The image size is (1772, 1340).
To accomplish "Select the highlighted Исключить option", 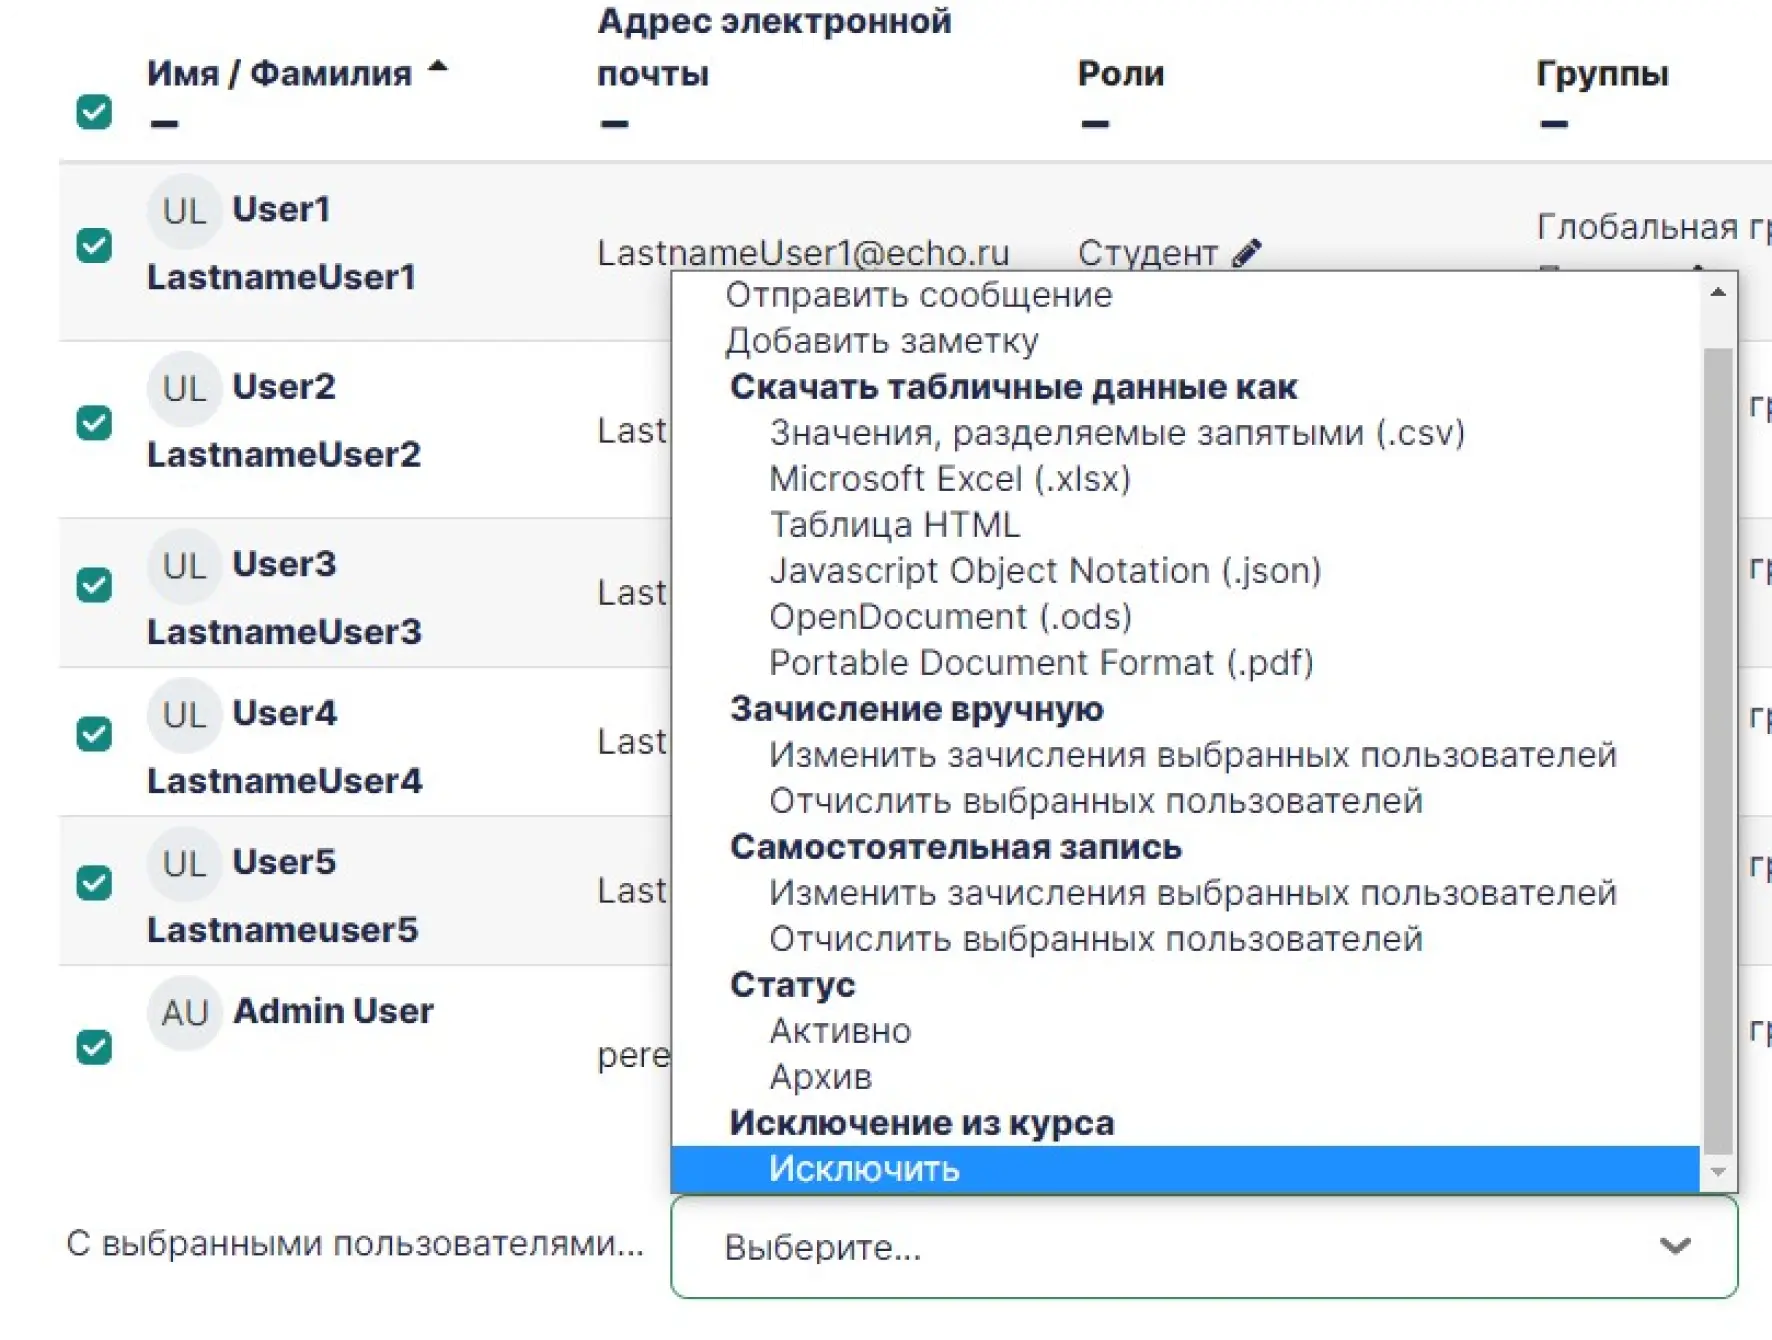I will [x=1185, y=1169].
